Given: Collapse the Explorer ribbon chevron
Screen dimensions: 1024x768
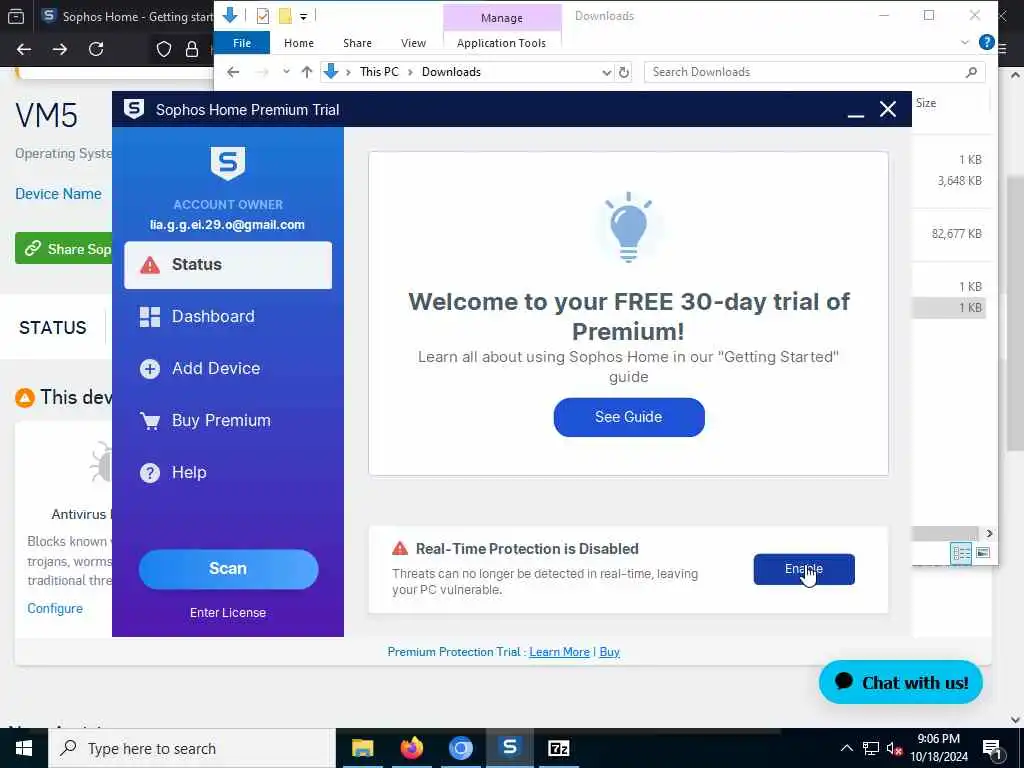Looking at the screenshot, I should 965,42.
